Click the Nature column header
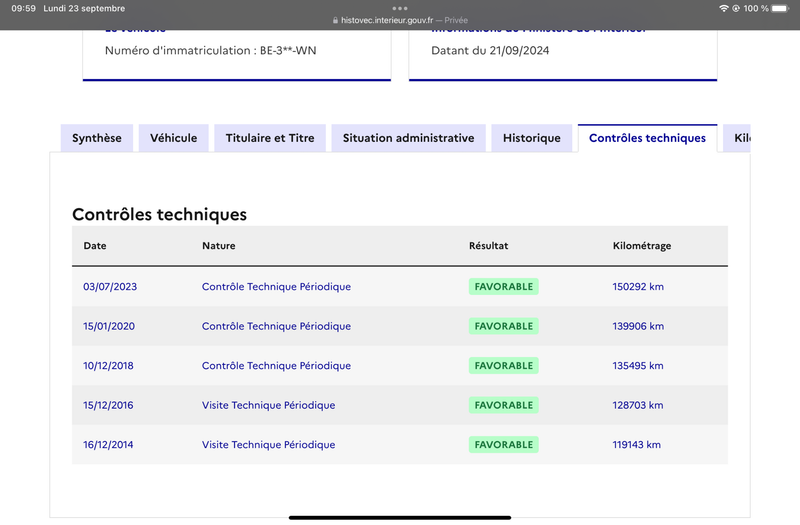The image size is (800, 525). 219,246
